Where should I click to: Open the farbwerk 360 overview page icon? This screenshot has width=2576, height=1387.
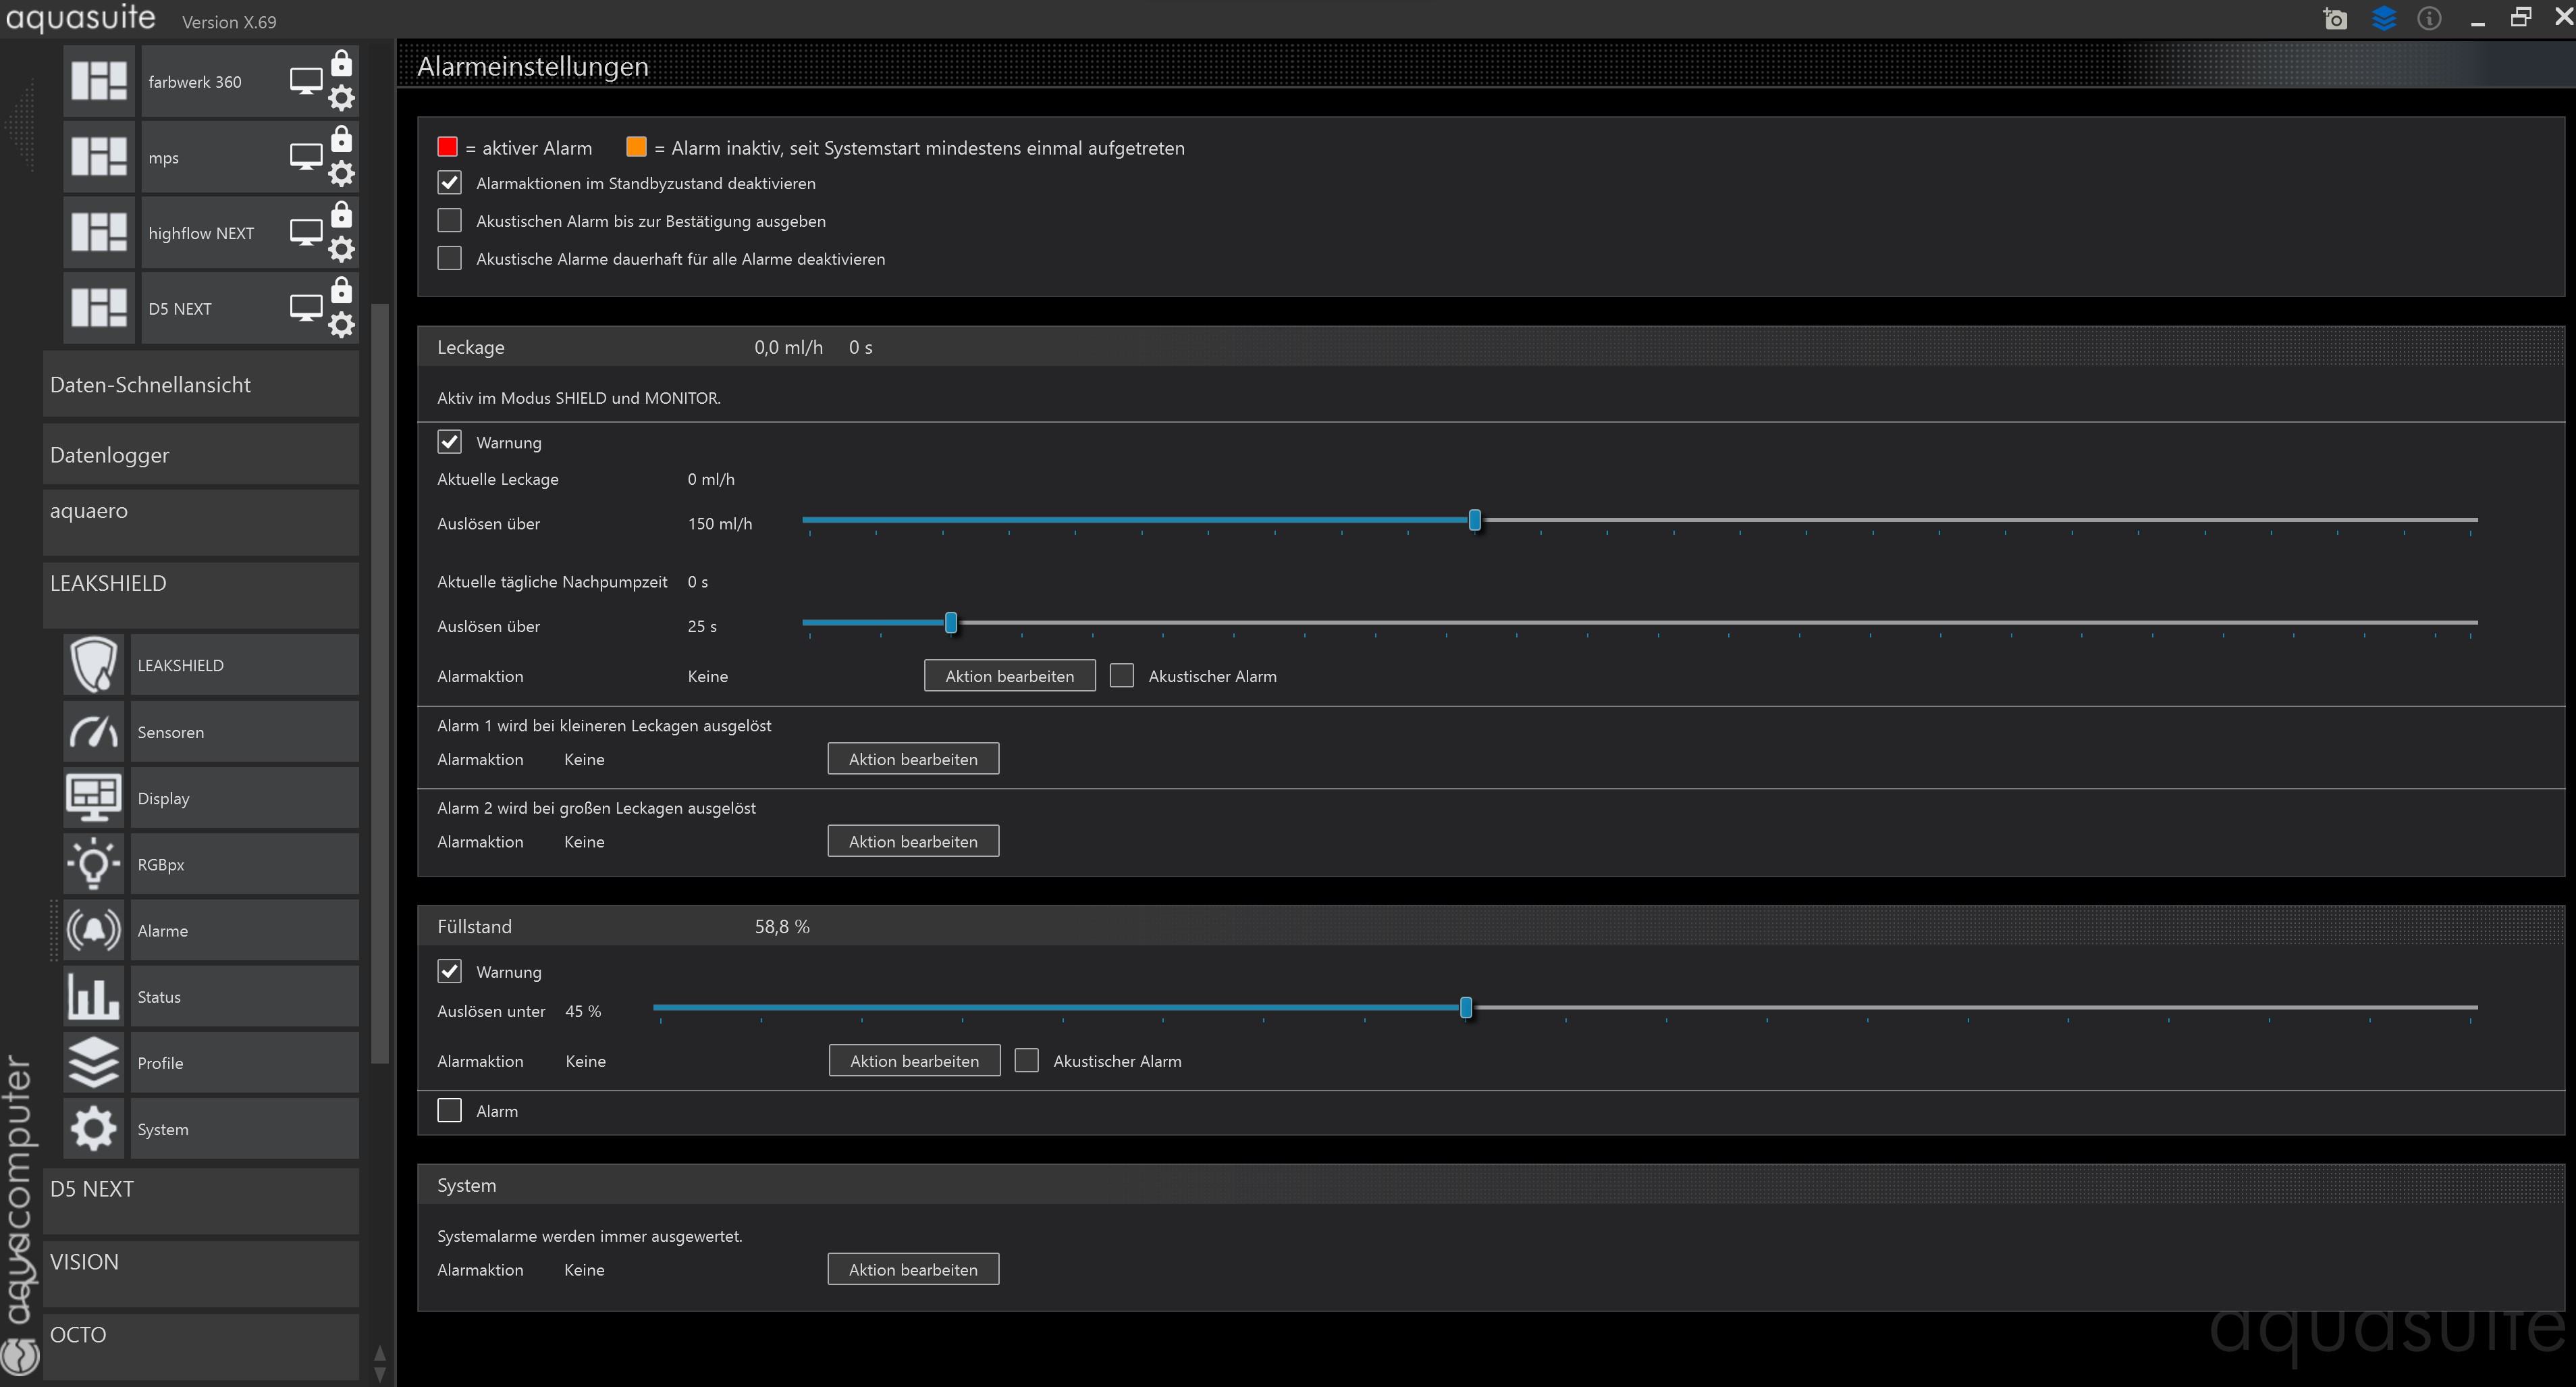click(99, 81)
